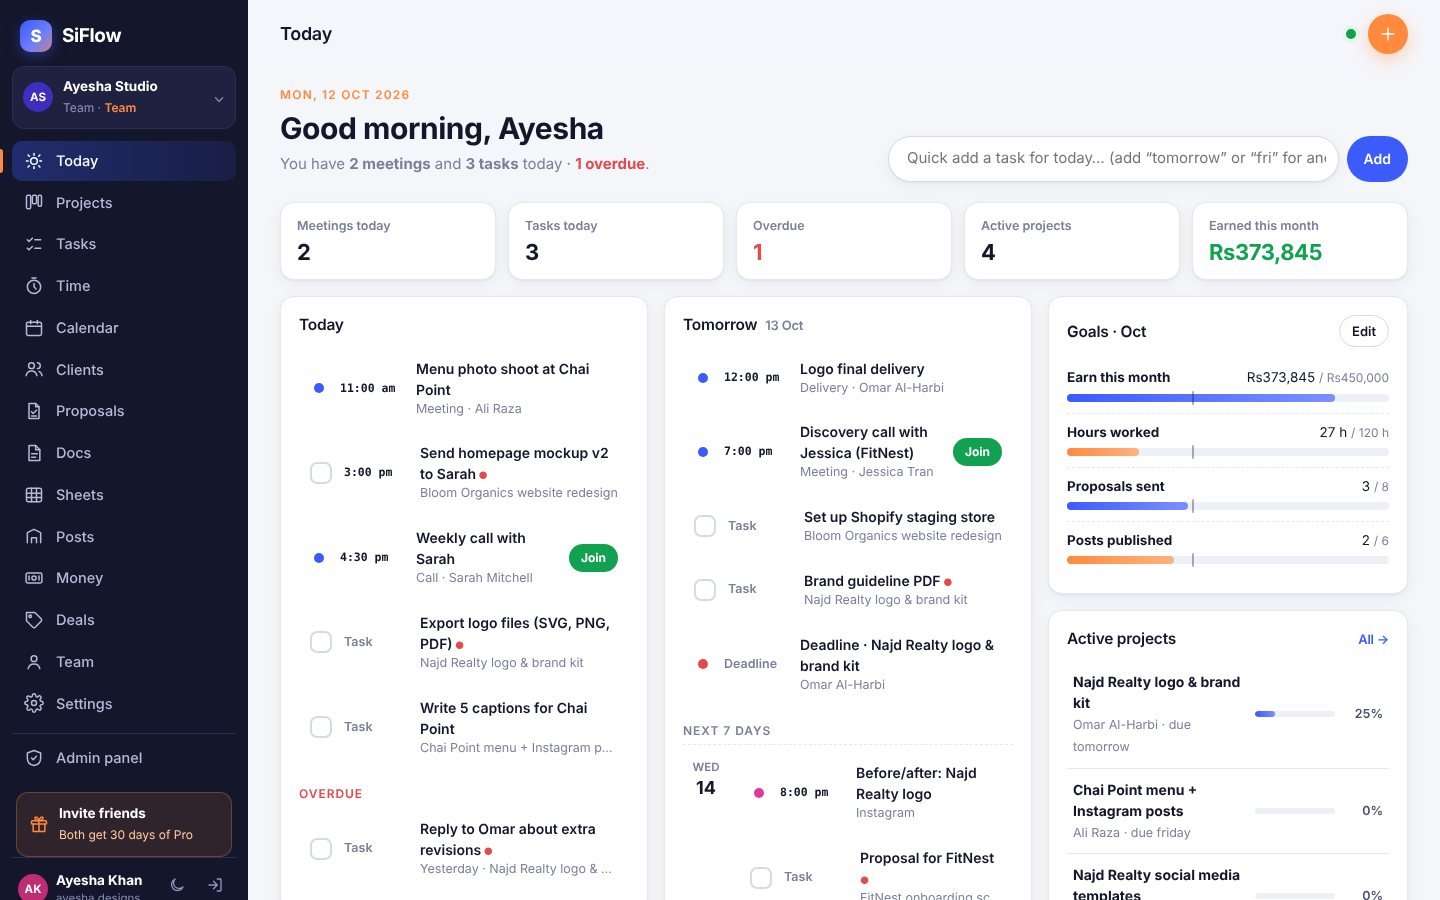
Task: Open Projects via its sidebar icon
Action: [x=34, y=202]
